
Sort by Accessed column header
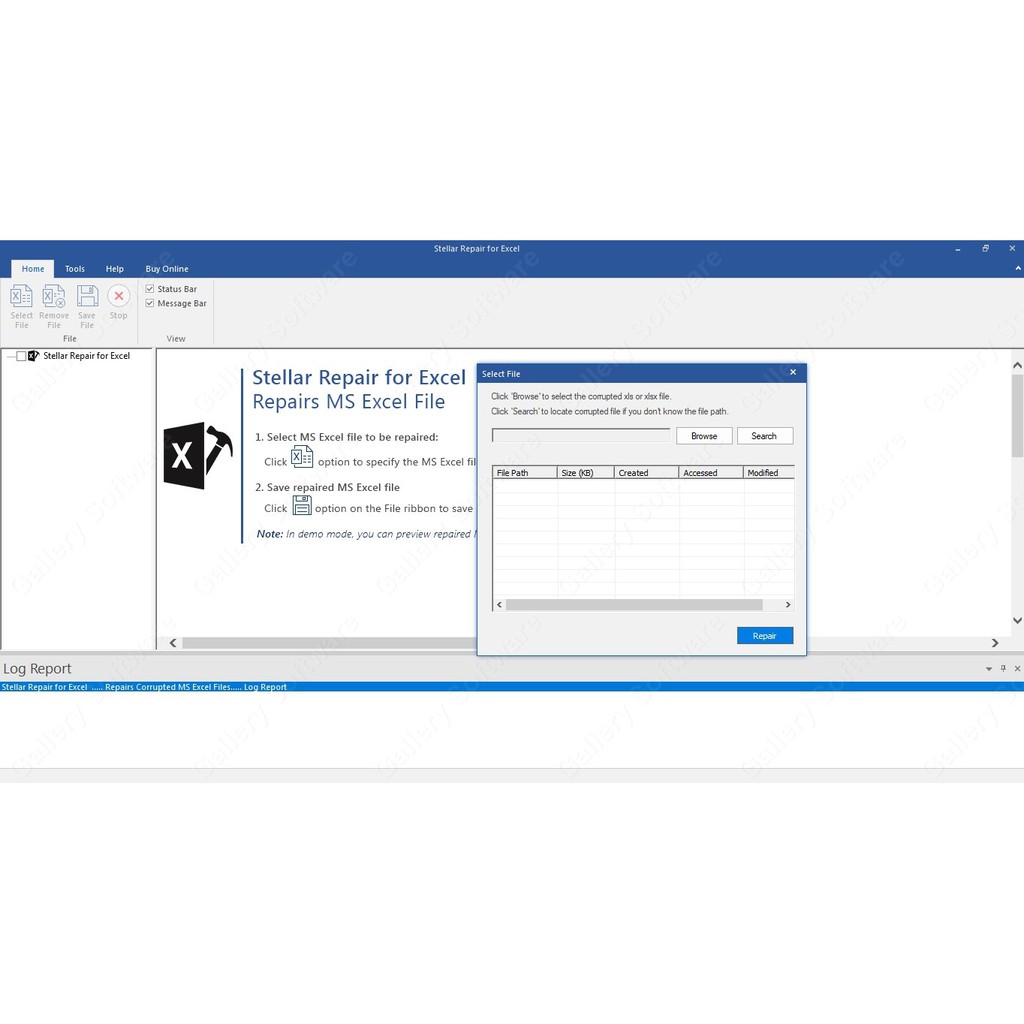[x=711, y=473]
